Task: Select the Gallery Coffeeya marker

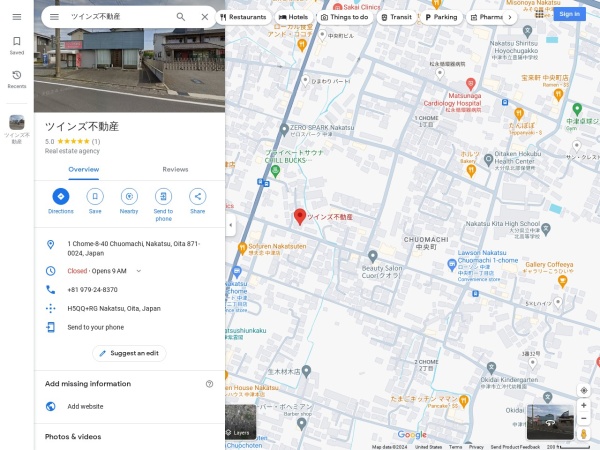Action: click(562, 282)
